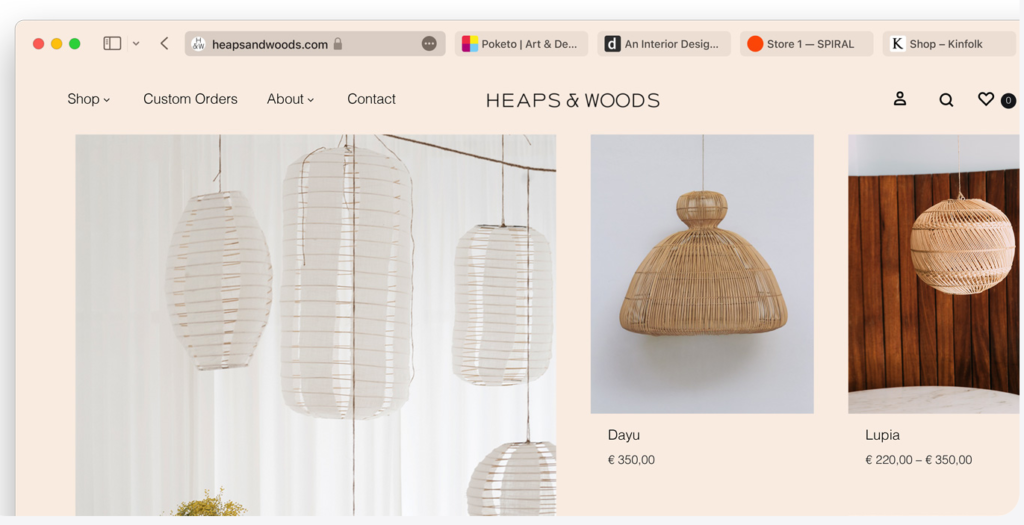Click the Kinfolk K tab favicon
This screenshot has width=1024, height=525.
click(898, 44)
